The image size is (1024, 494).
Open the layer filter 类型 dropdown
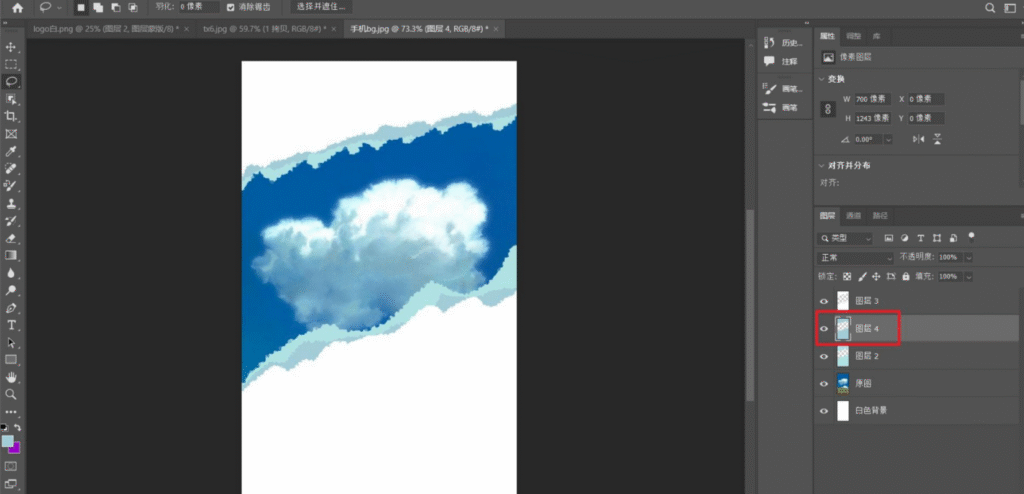point(844,239)
